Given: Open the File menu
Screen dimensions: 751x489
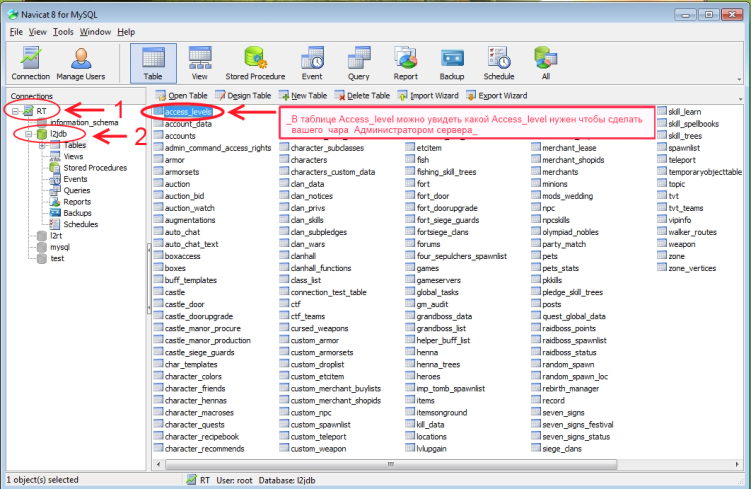Looking at the screenshot, I should coord(16,32).
